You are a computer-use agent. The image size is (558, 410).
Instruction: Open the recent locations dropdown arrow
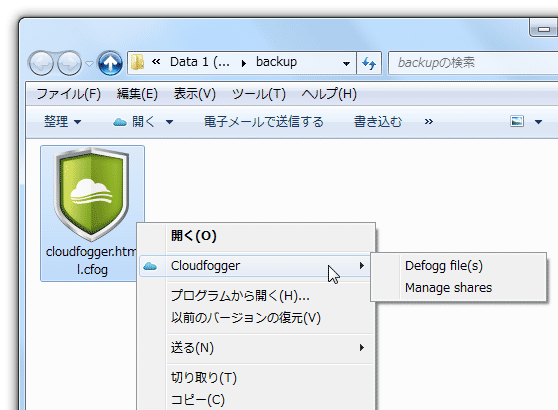pyautogui.click(x=89, y=64)
